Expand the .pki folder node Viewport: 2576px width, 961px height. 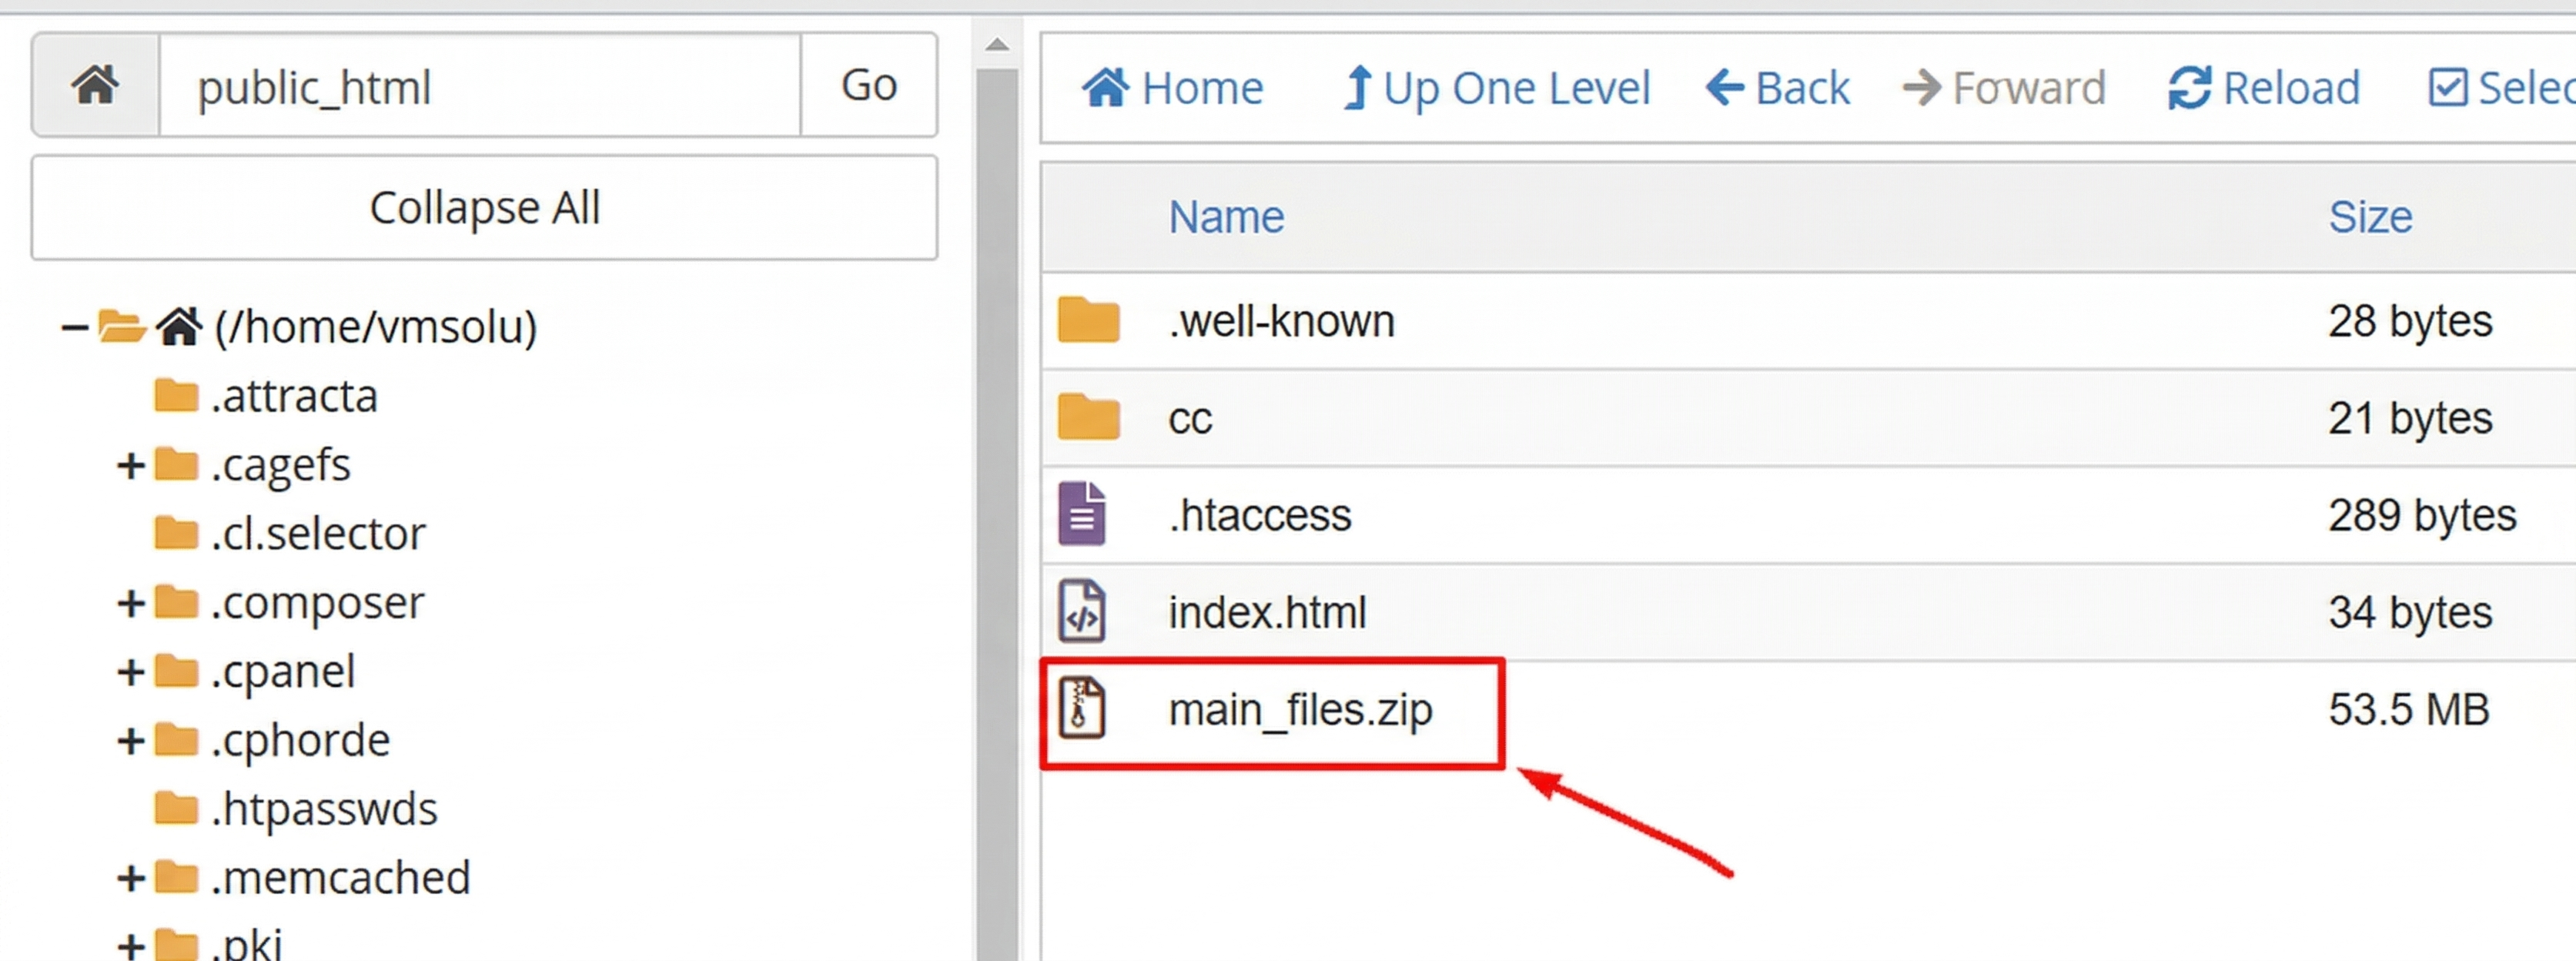131,945
